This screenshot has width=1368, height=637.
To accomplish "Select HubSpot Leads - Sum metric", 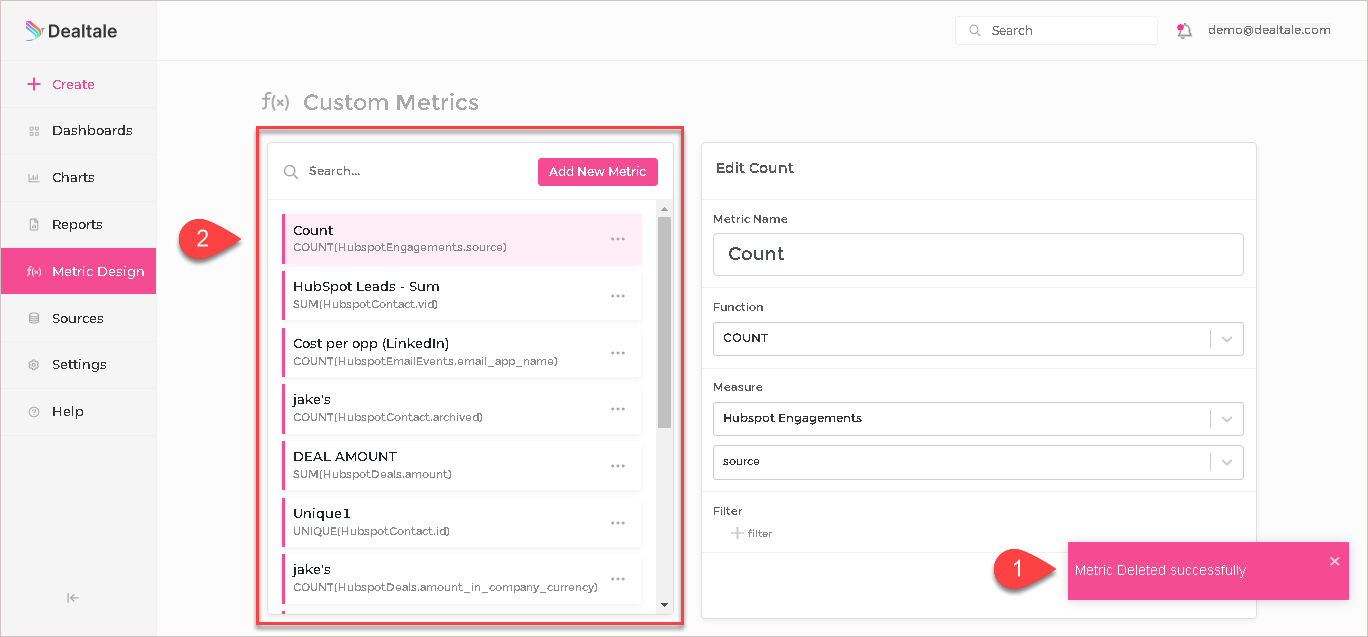I will coord(461,295).
